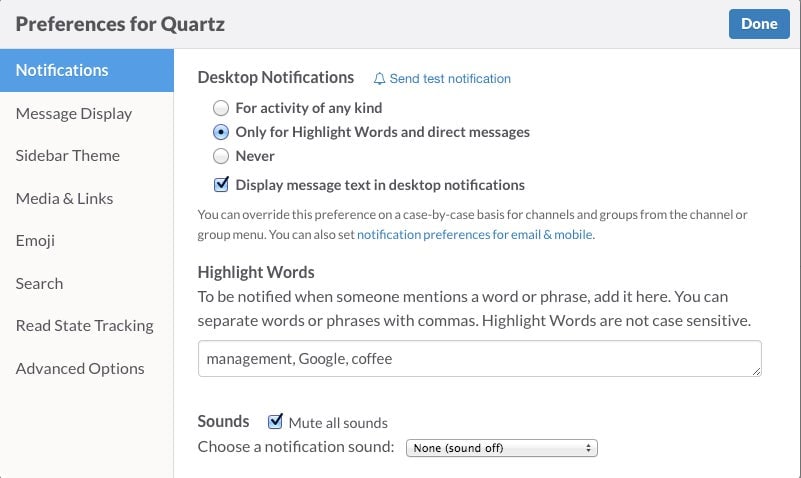Click the 'Sounds' heading label
Image resolution: width=801 pixels, height=478 pixels.
tap(223, 421)
